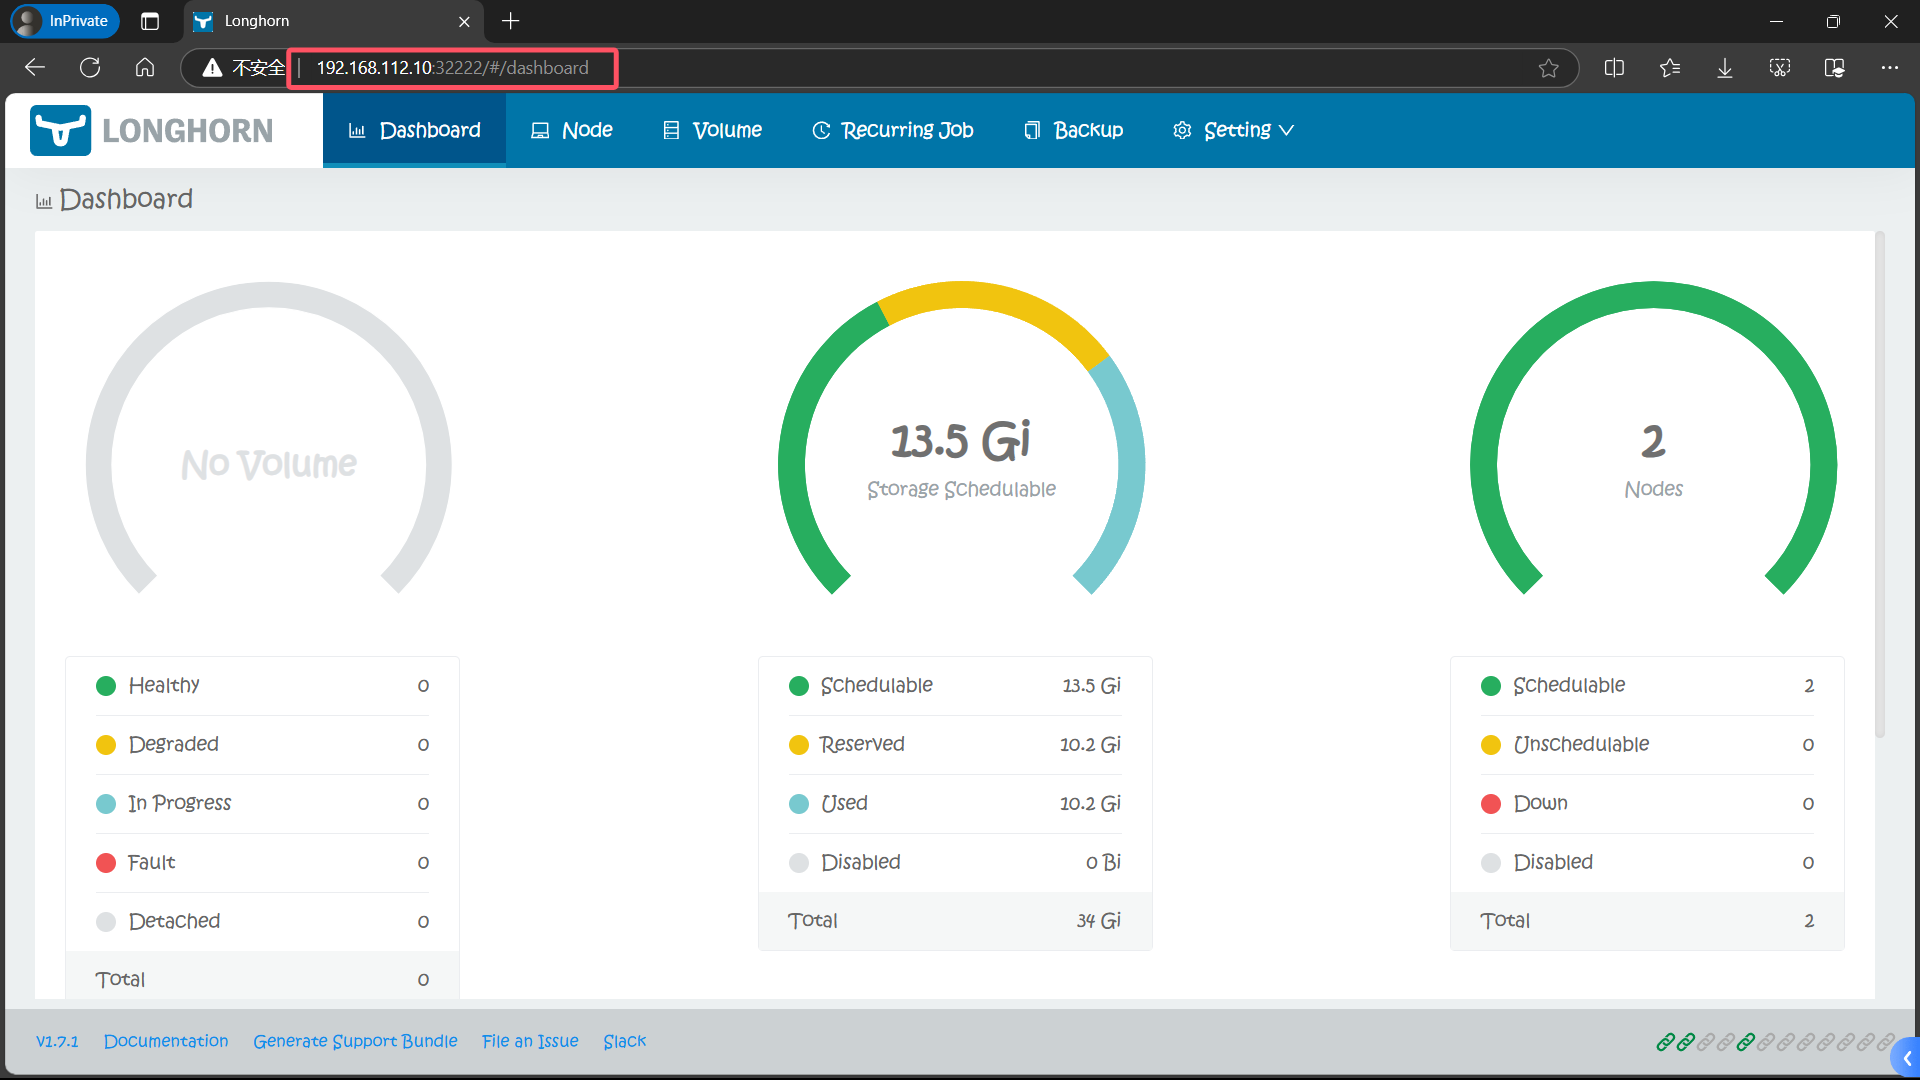Click the Detached volume row
Image resolution: width=1920 pixels, height=1080 pixels.
coord(262,922)
